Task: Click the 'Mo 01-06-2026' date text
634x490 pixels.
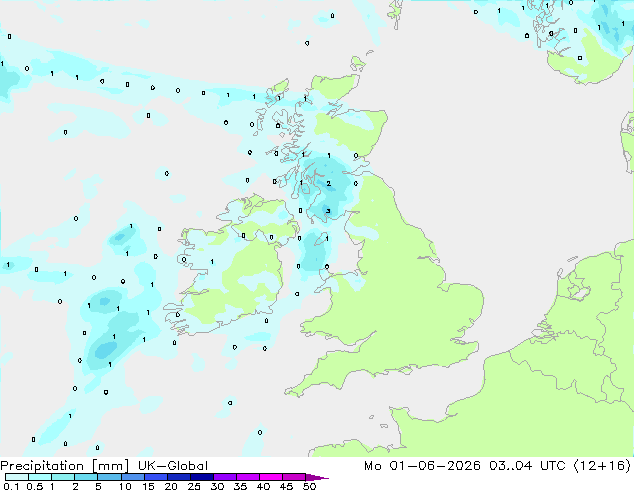Action: [422, 466]
